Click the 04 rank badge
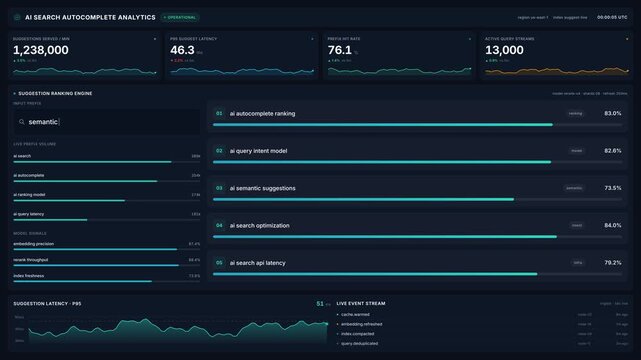This screenshot has height=360, width=641. [219, 225]
